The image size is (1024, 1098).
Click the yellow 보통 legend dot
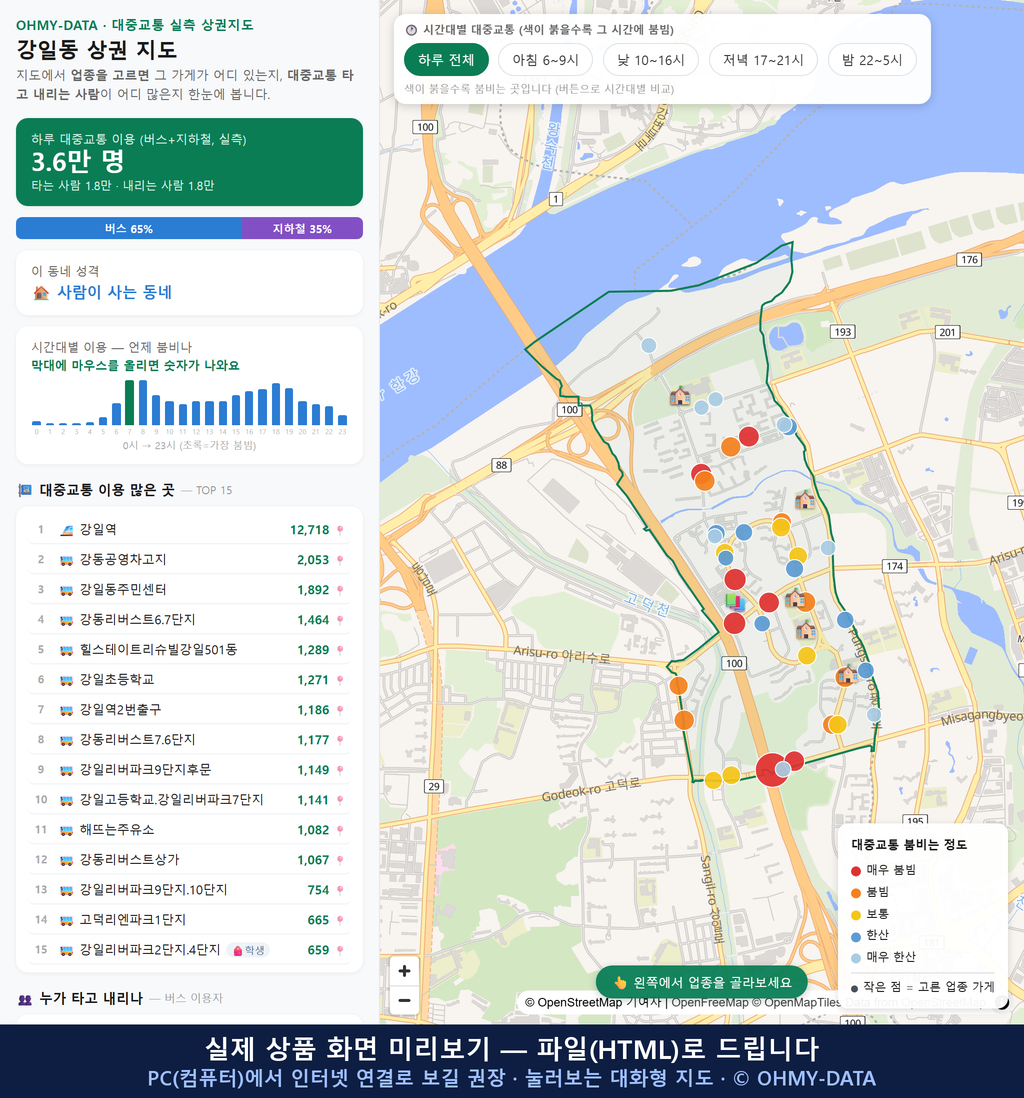(x=855, y=915)
